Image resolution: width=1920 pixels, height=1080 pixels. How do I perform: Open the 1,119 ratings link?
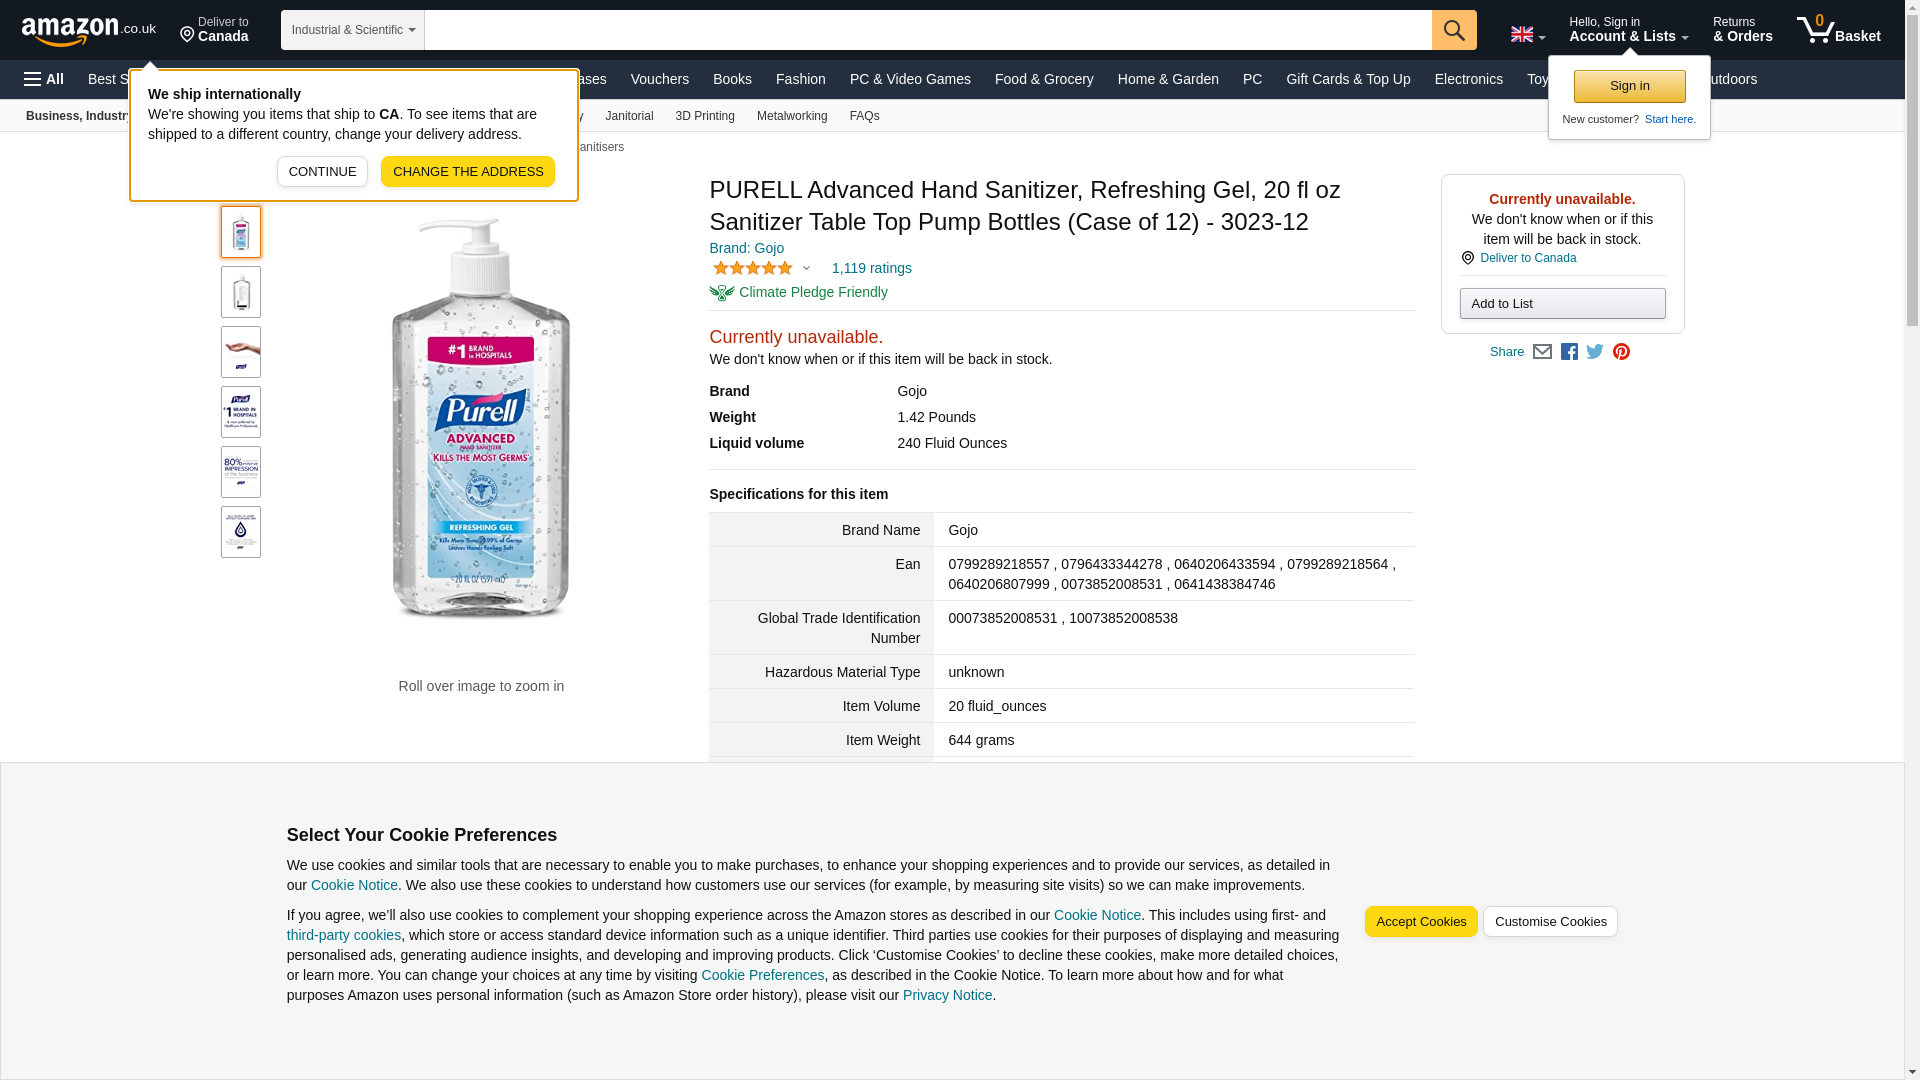[871, 268]
